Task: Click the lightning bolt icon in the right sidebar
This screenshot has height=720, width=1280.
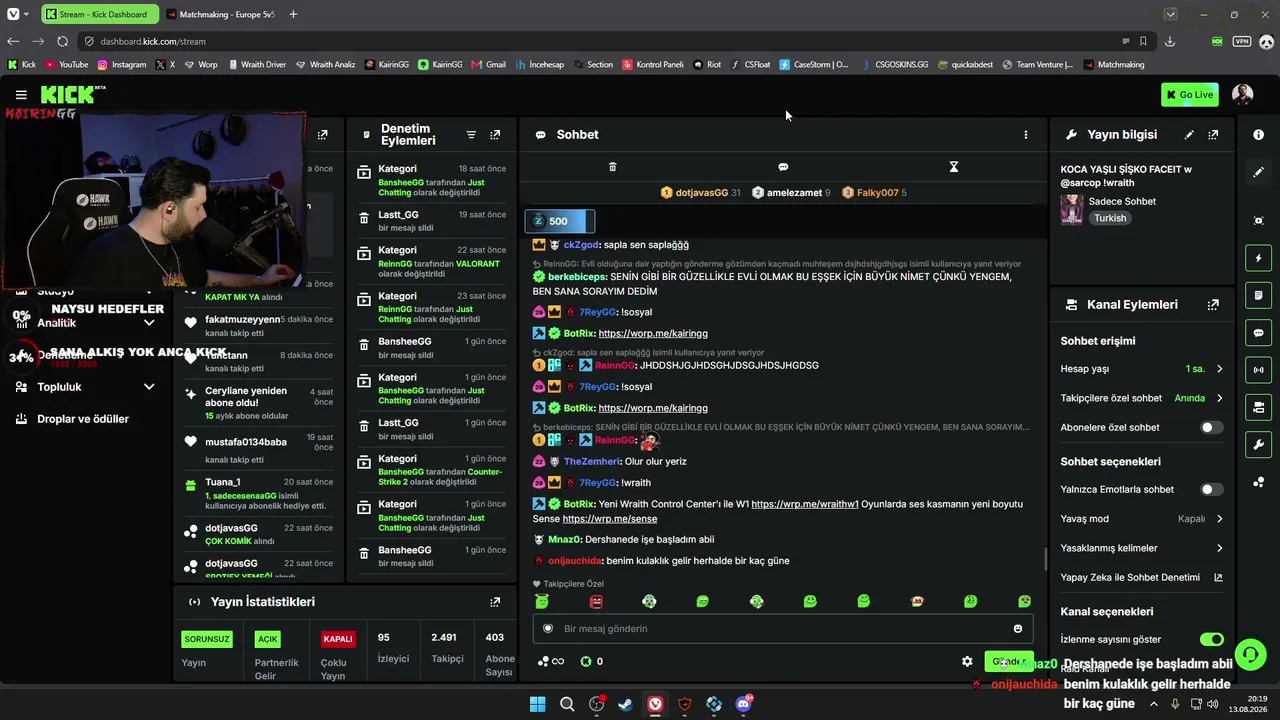Action: click(x=1258, y=258)
